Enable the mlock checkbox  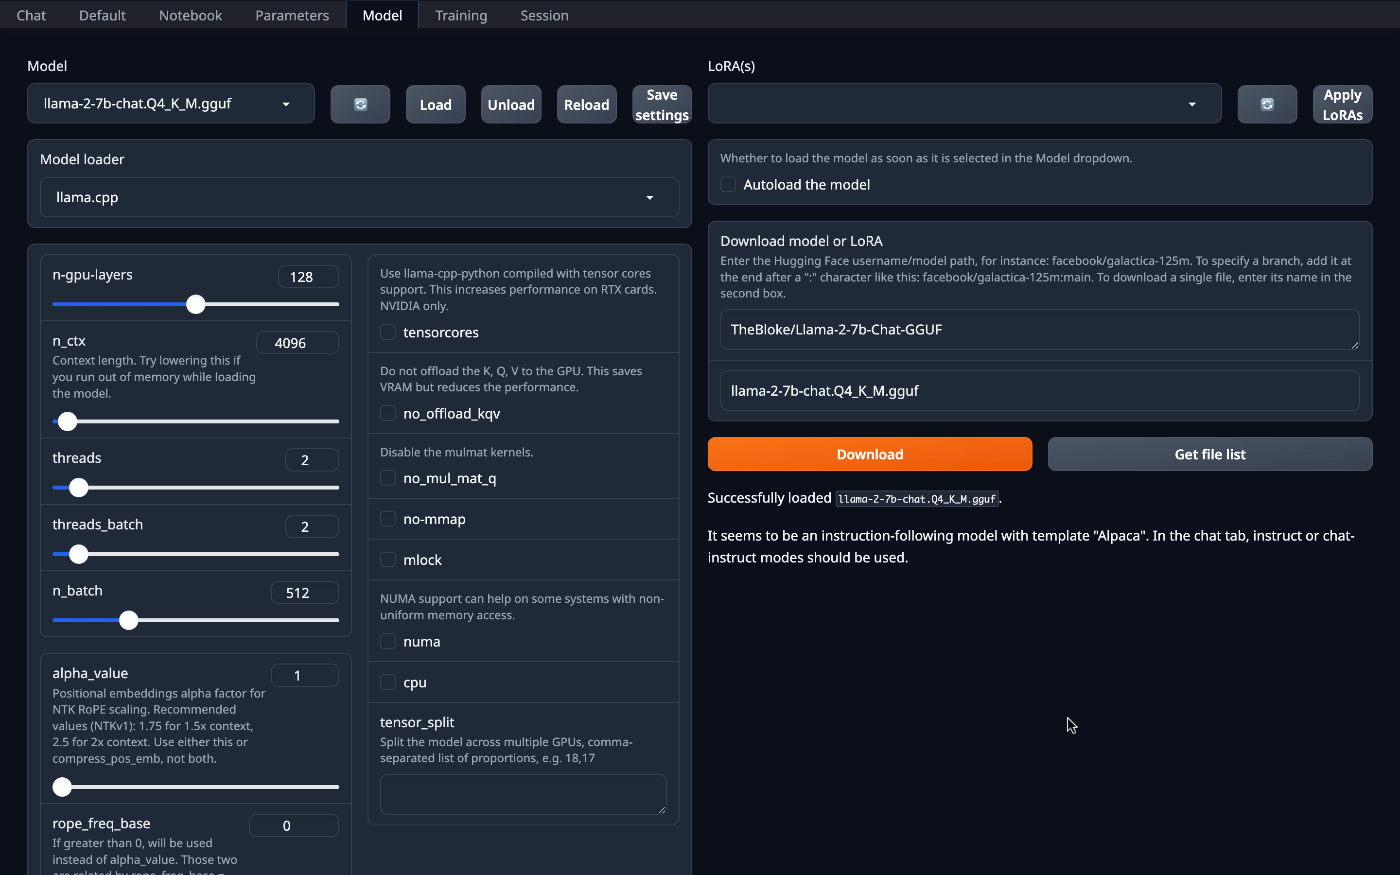(388, 560)
